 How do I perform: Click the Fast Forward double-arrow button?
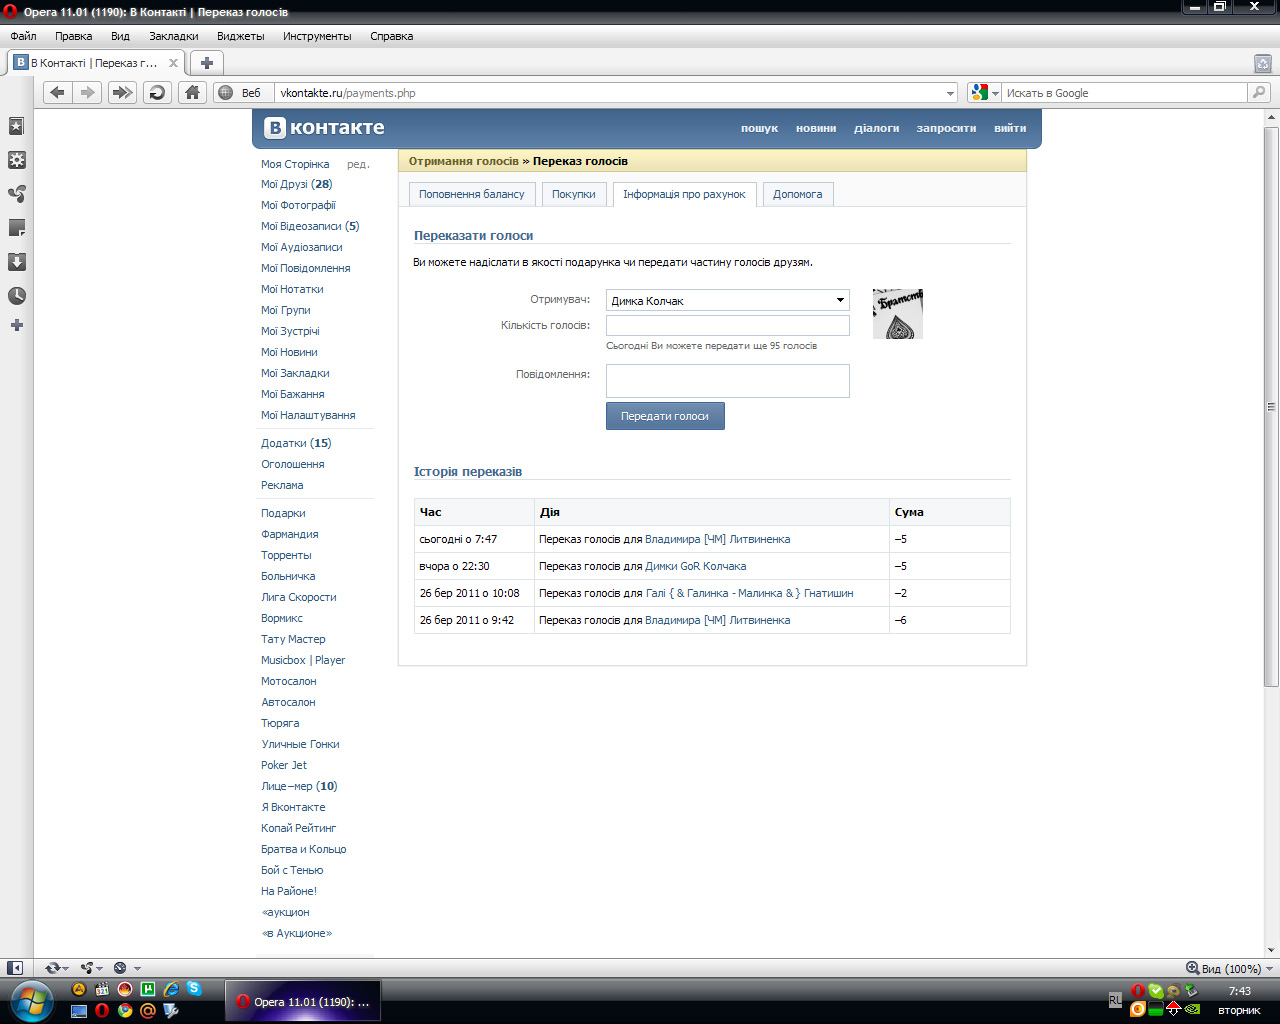coord(122,93)
